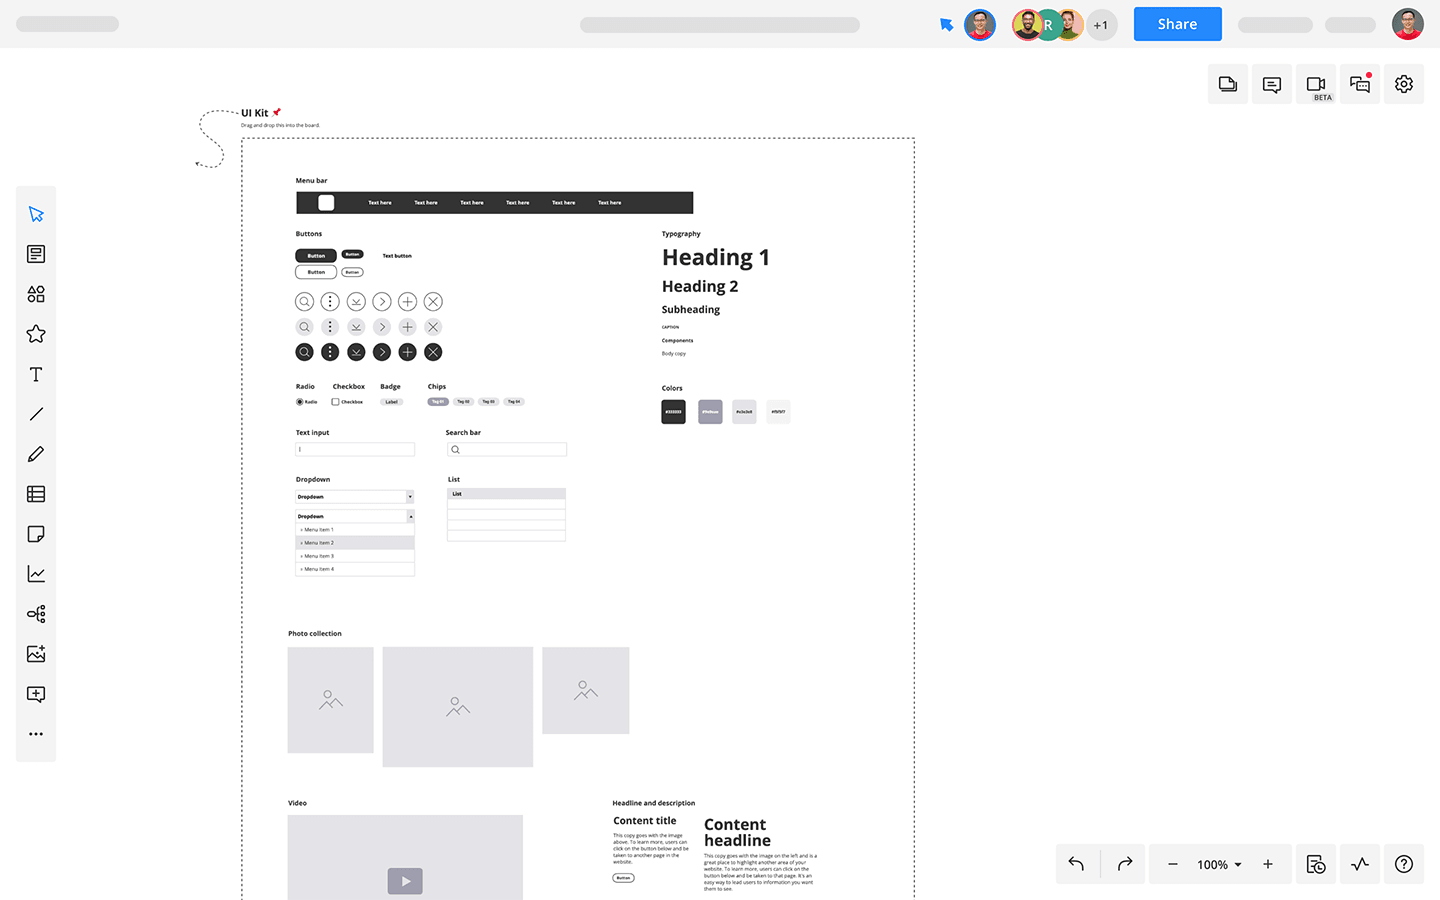Click the dark filled right chevron icon

[x=382, y=352]
